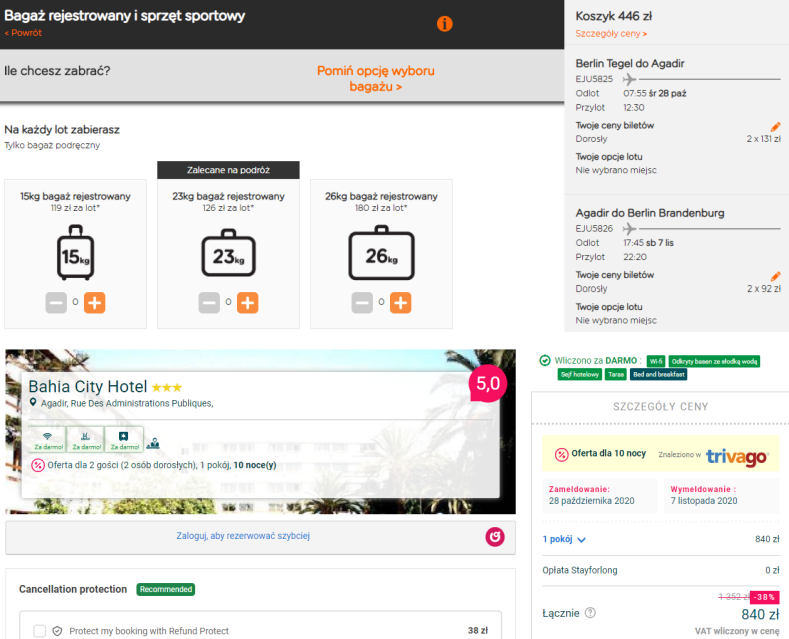Open Szczegóły ceny basket details
Screen dimensions: 789x639
pos(611,34)
